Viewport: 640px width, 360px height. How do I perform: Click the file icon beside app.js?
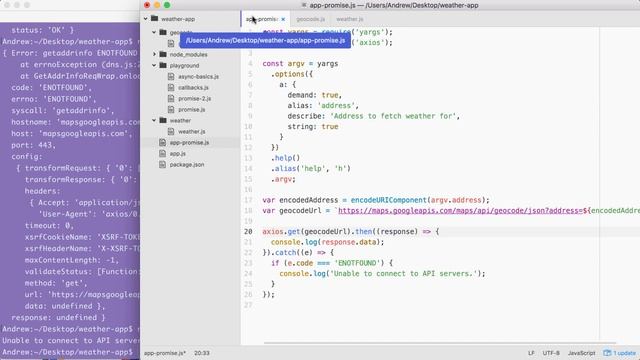(162, 153)
